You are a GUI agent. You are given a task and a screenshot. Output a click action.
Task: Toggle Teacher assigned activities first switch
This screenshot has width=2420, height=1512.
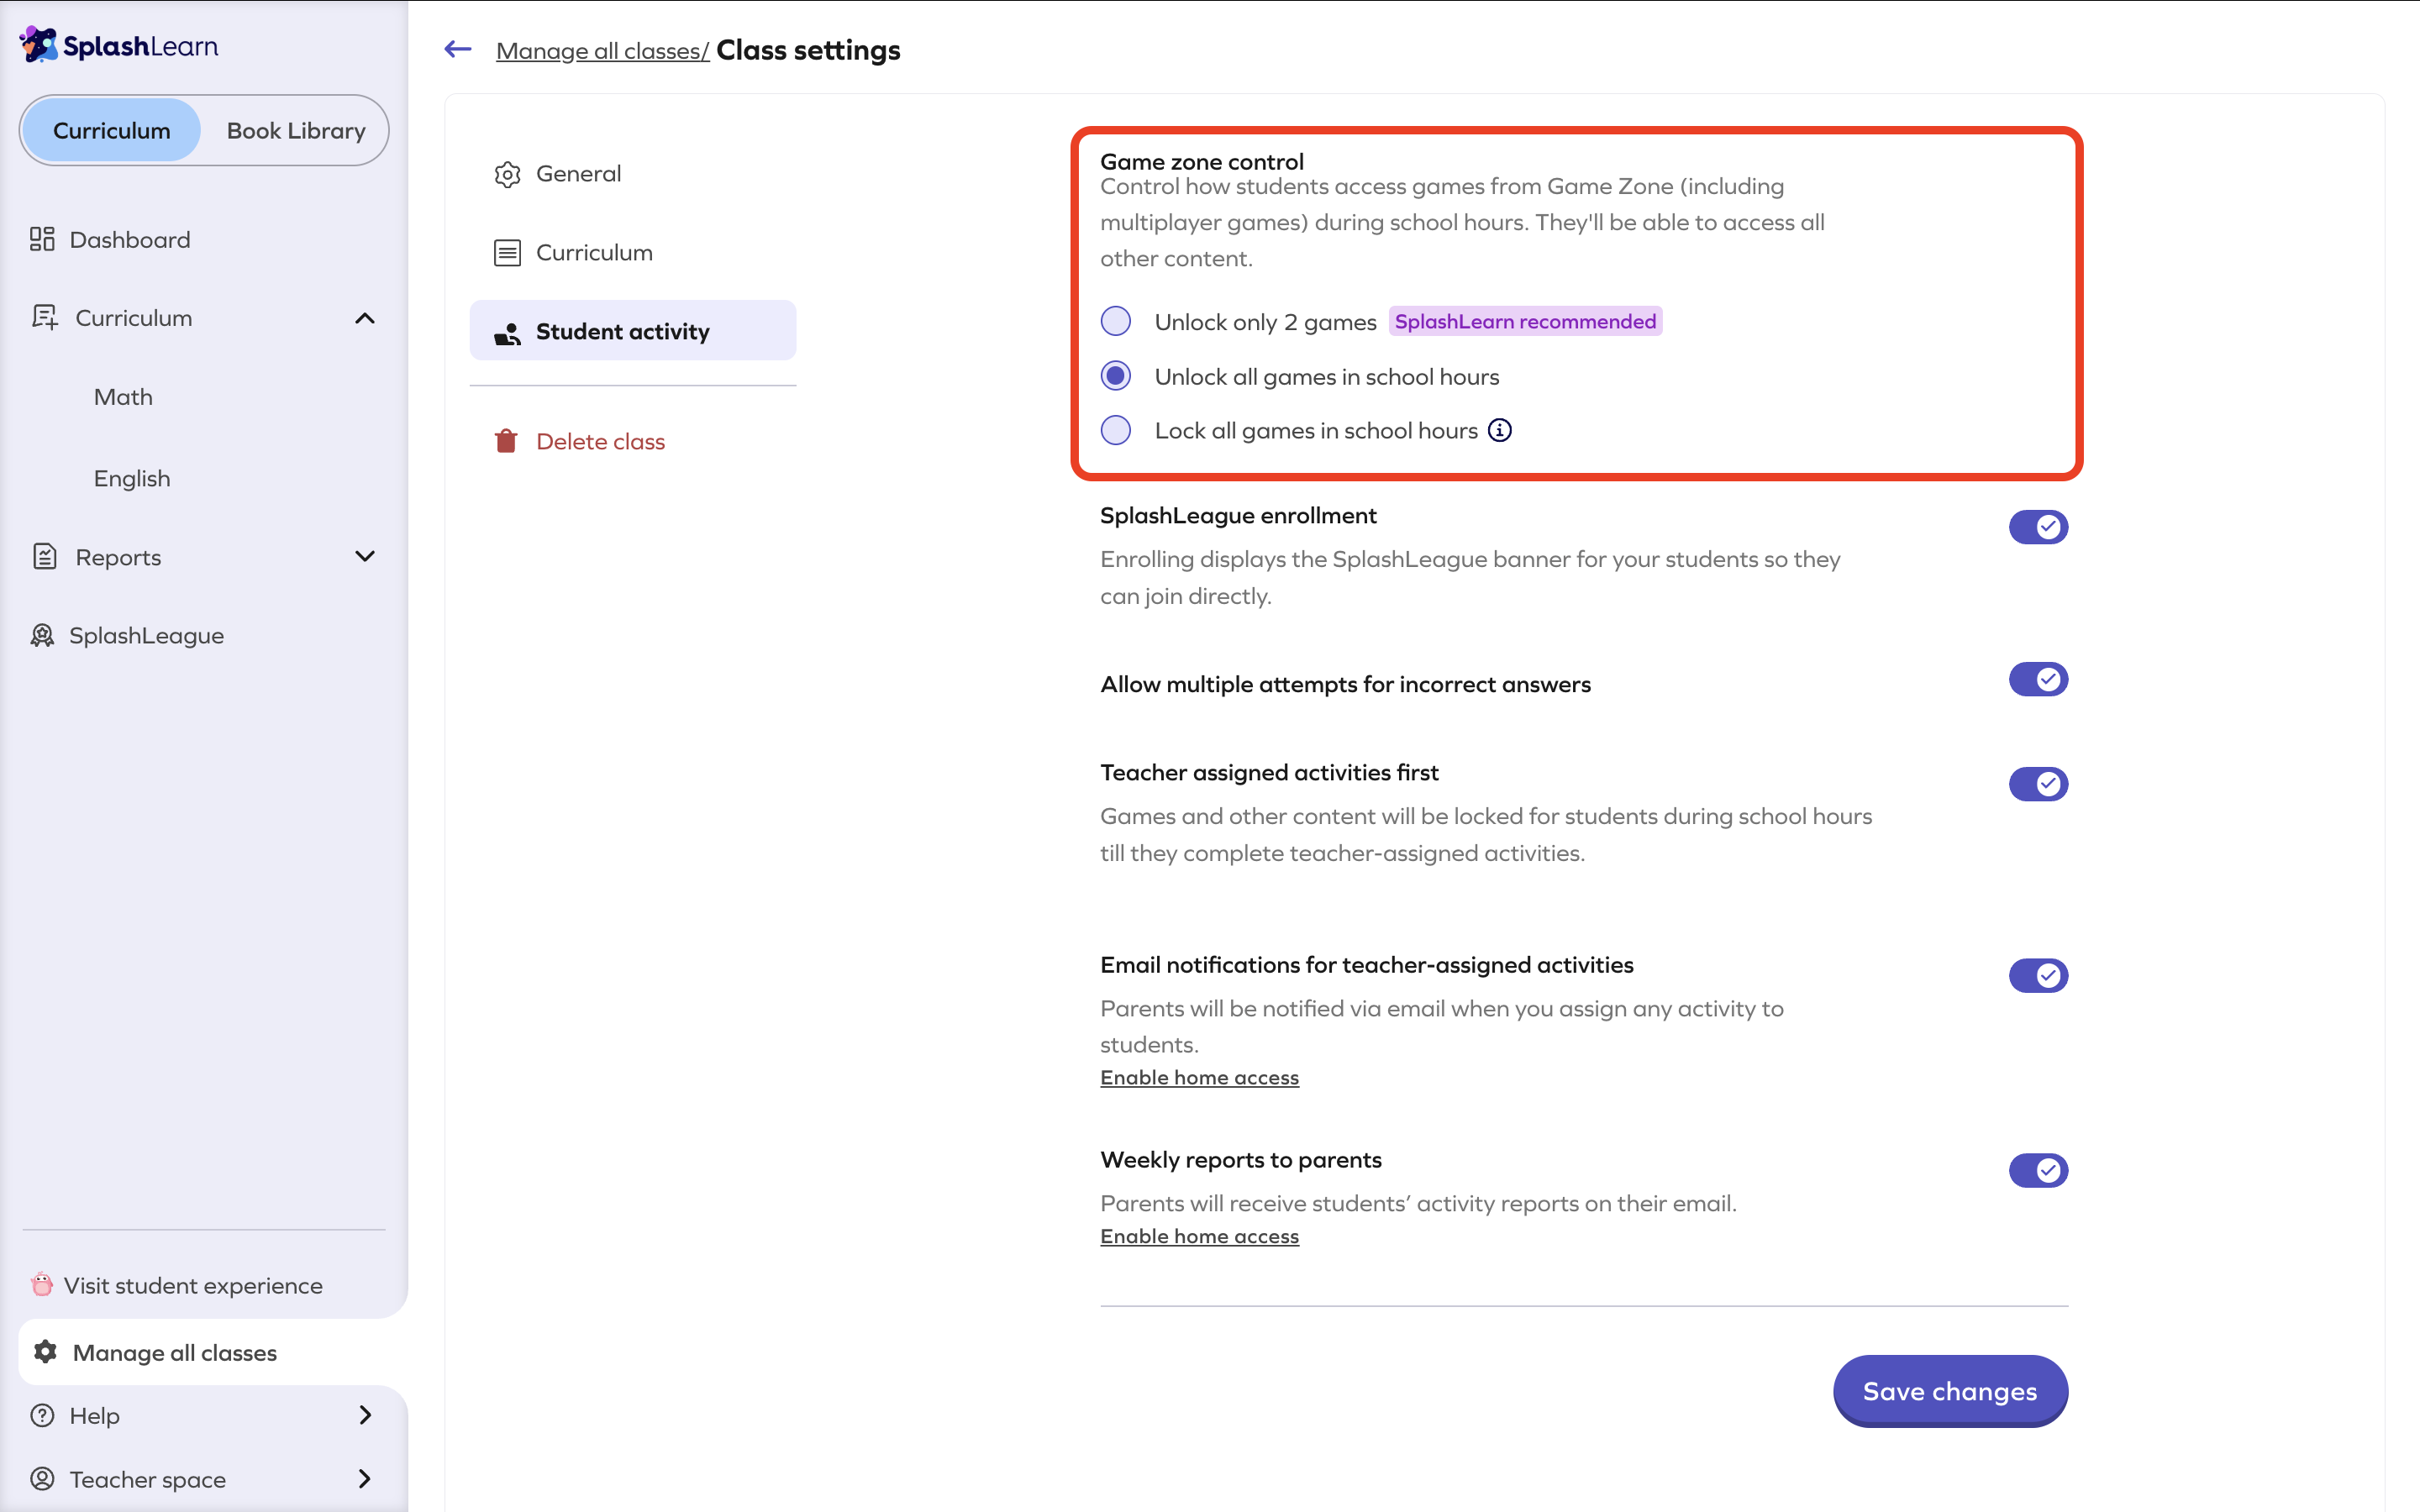click(x=2038, y=784)
